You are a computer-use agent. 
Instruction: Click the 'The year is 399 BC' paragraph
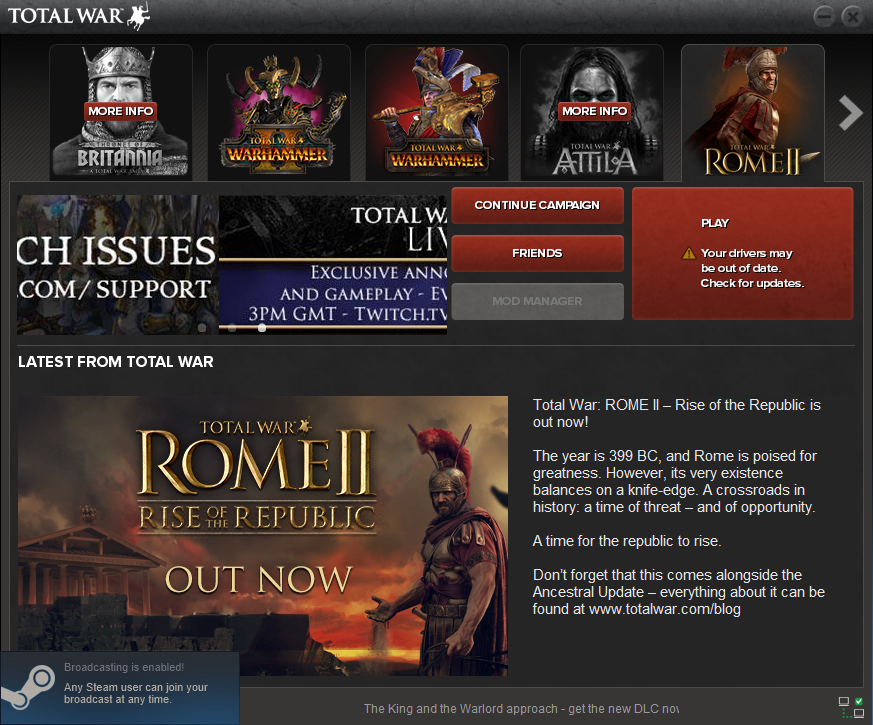point(675,482)
